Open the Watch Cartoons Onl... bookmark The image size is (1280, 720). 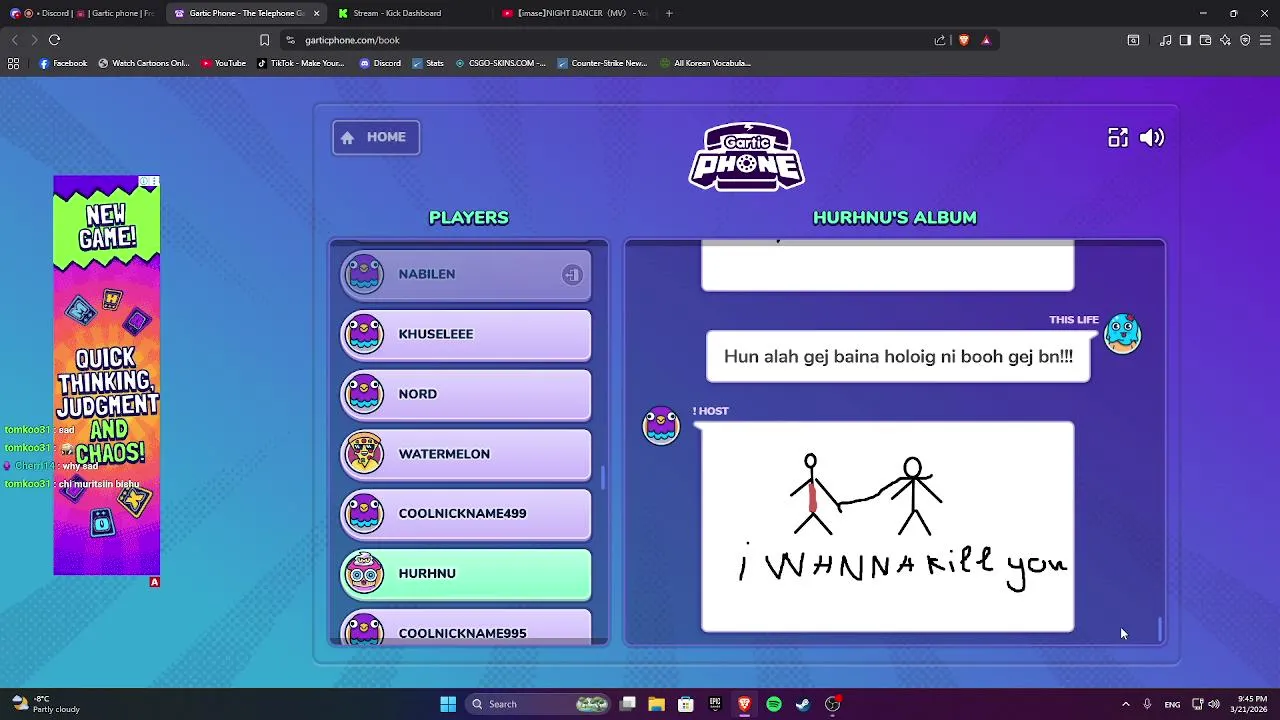[x=143, y=63]
